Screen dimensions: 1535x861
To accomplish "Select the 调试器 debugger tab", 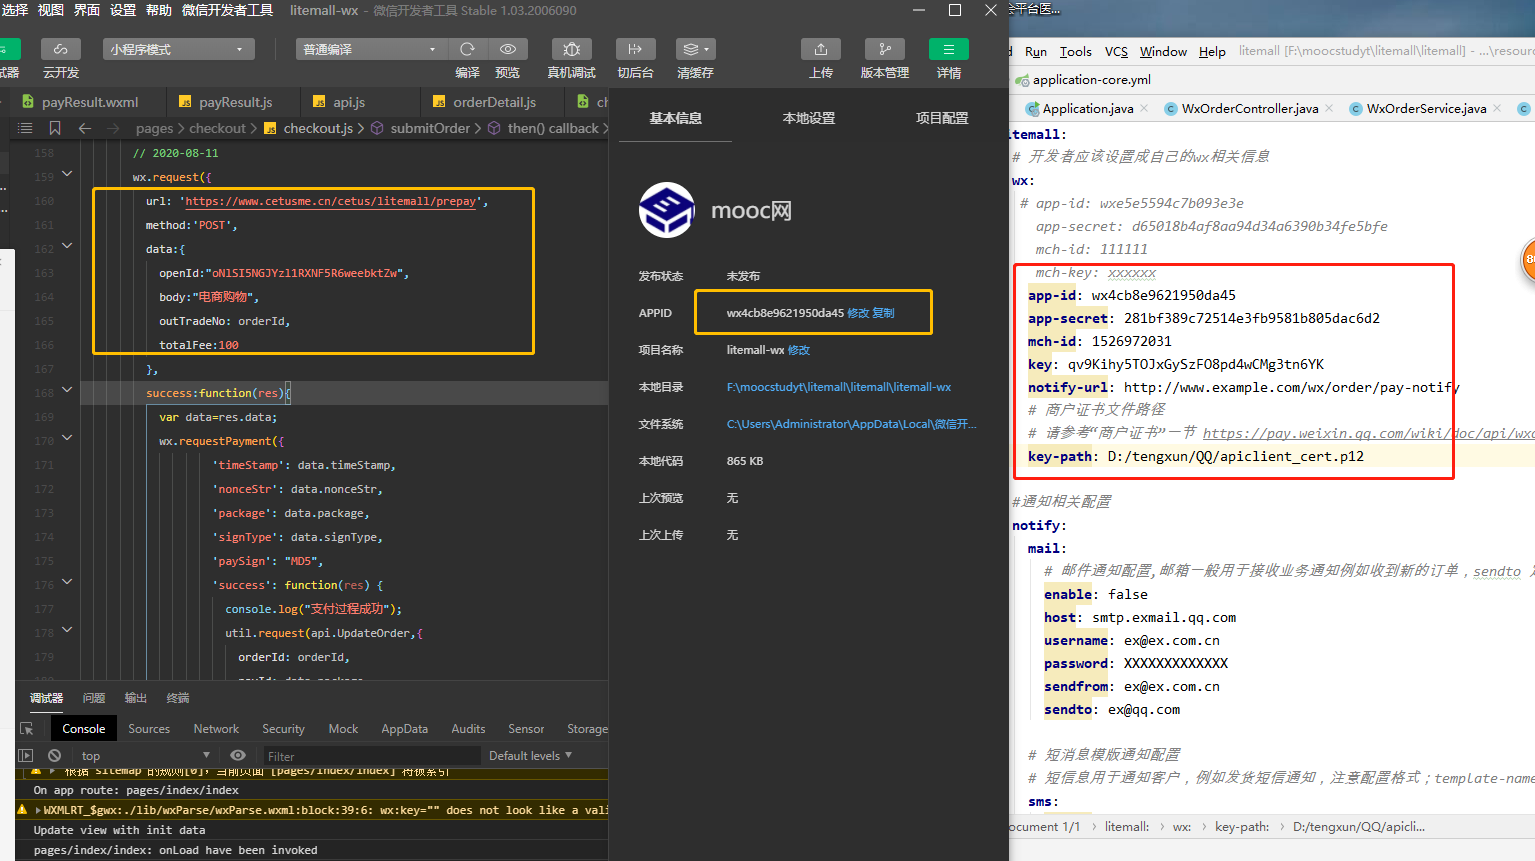I will tap(47, 698).
